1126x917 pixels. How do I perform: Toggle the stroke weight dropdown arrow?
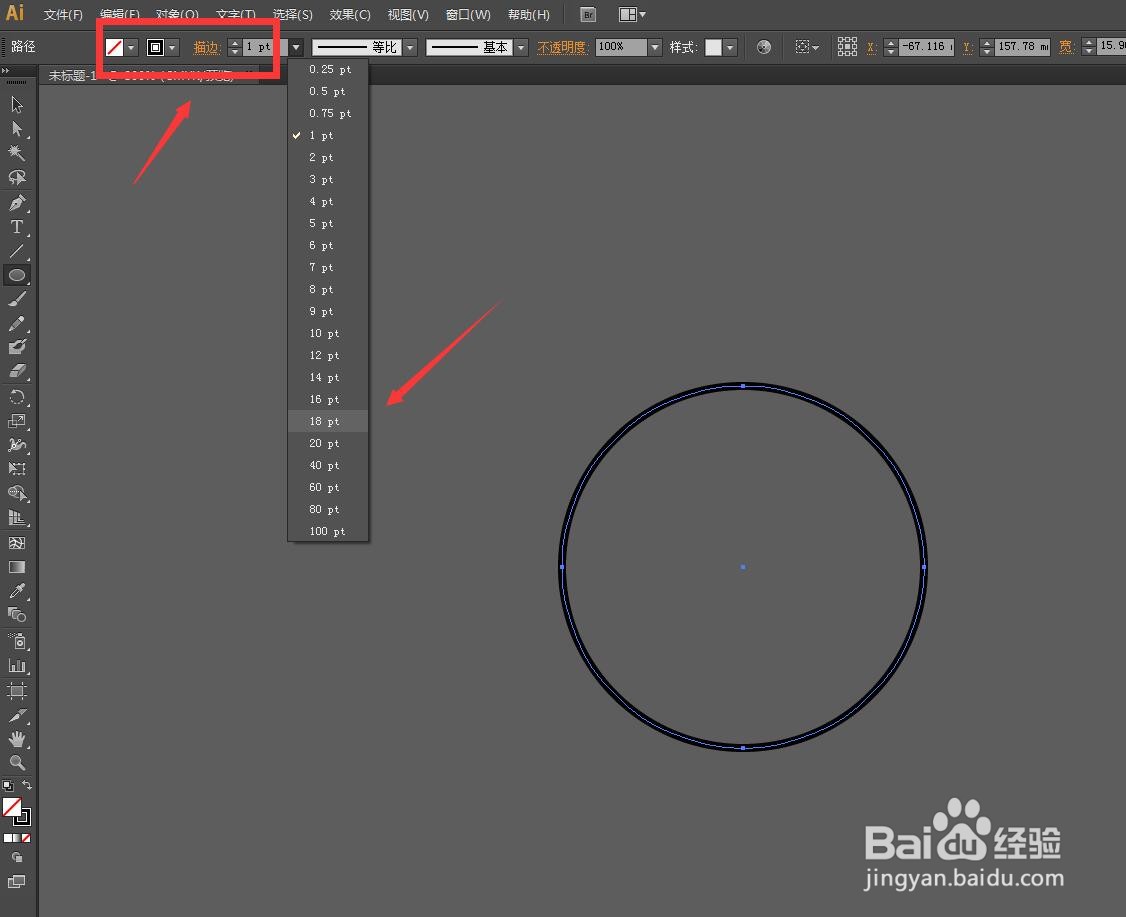296,47
